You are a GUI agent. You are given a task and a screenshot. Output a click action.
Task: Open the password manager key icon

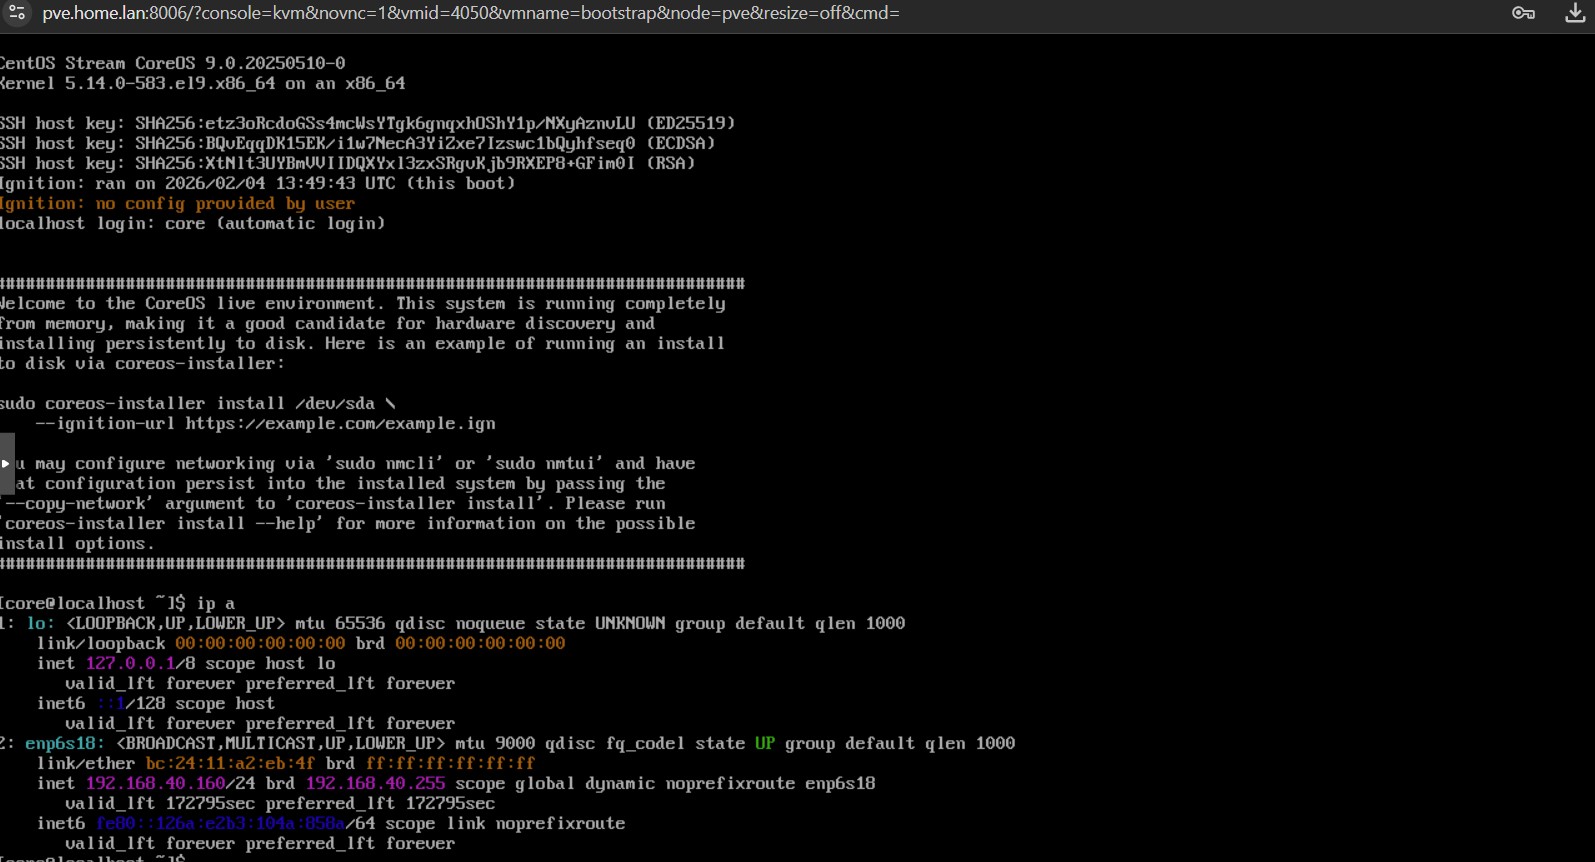1523,13
